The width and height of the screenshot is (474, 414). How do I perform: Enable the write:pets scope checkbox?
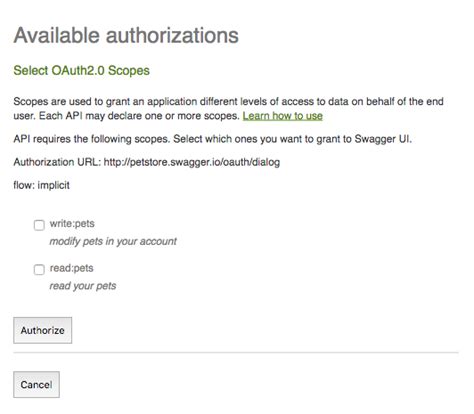point(39,225)
